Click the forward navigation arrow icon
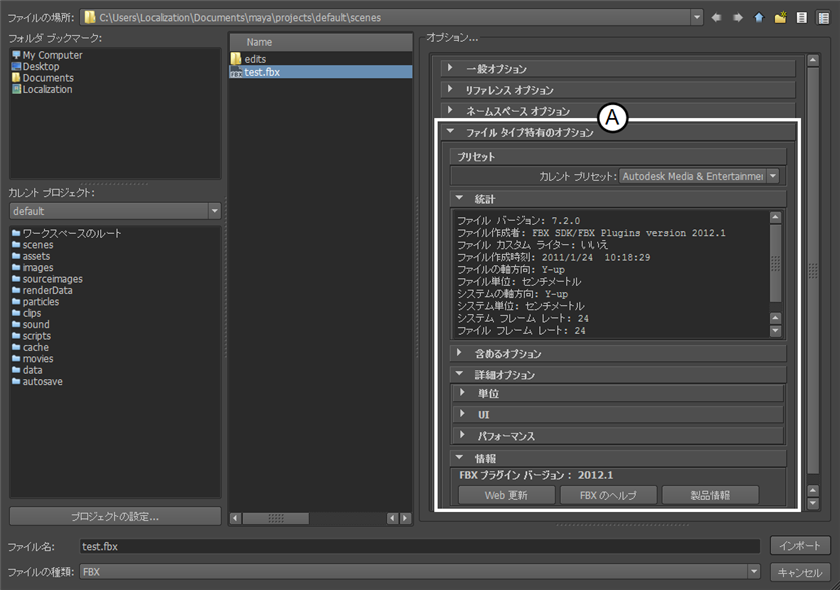The image size is (840, 590). tap(737, 17)
